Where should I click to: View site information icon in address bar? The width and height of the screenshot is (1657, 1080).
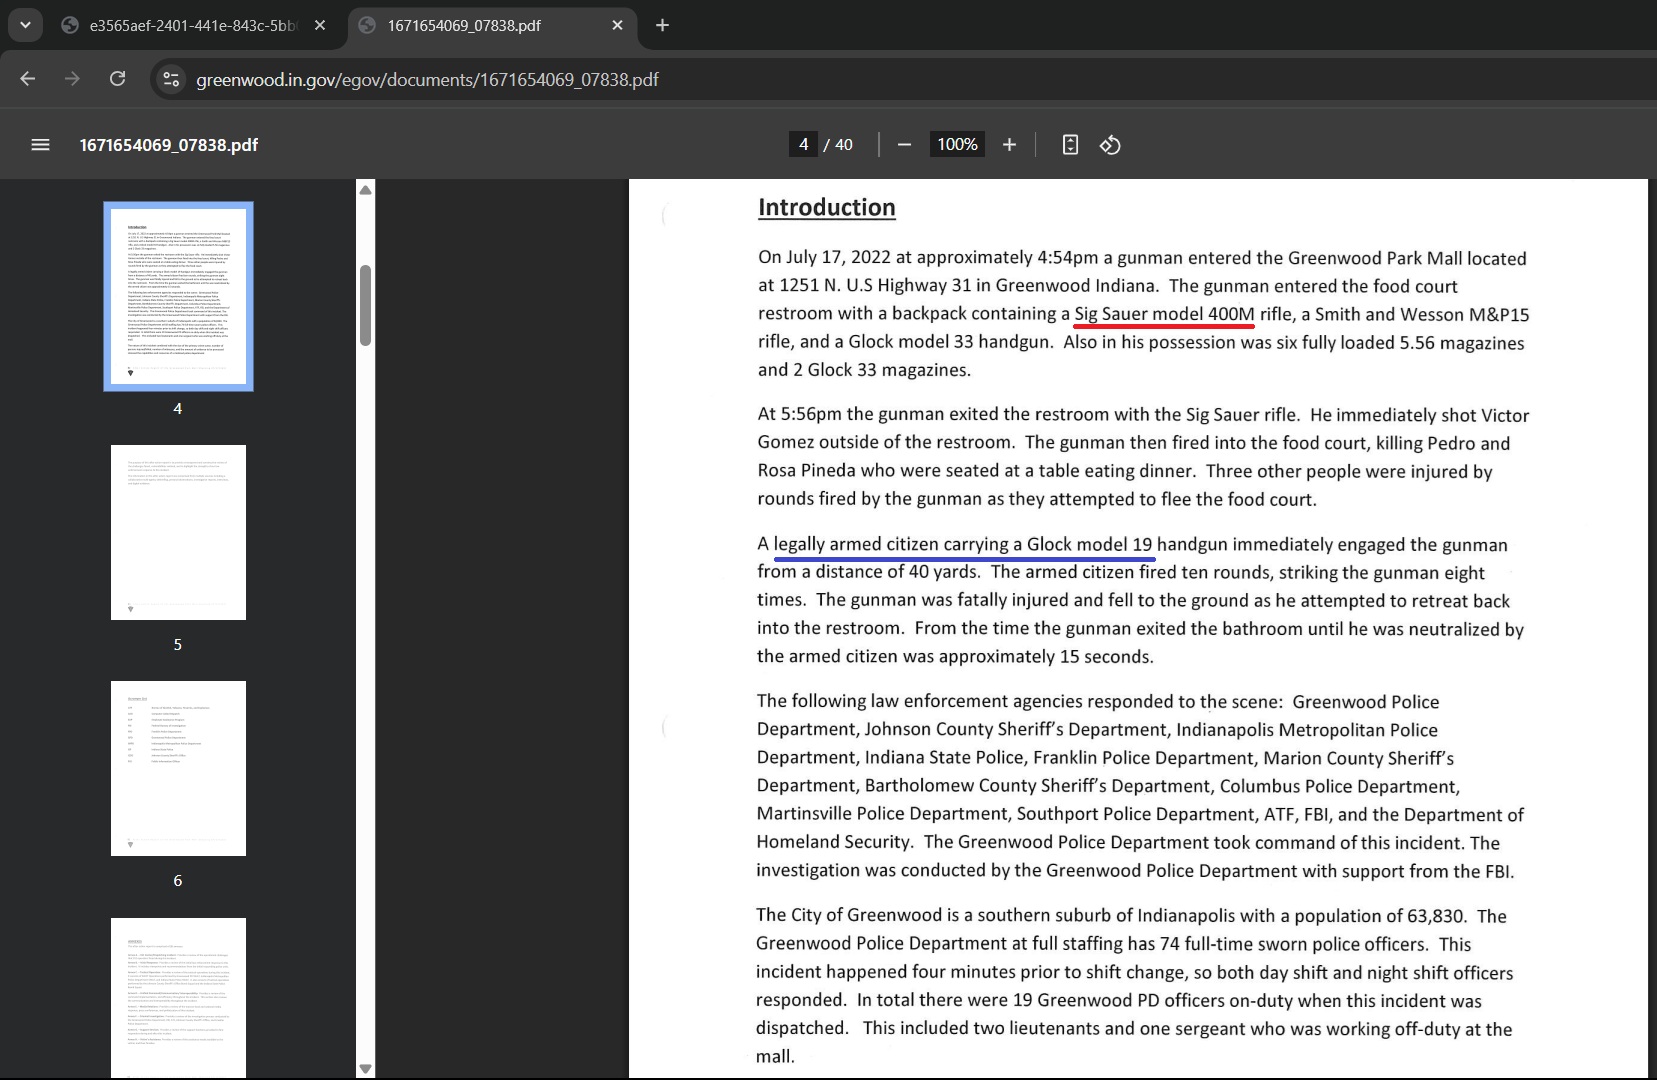pyautogui.click(x=172, y=79)
